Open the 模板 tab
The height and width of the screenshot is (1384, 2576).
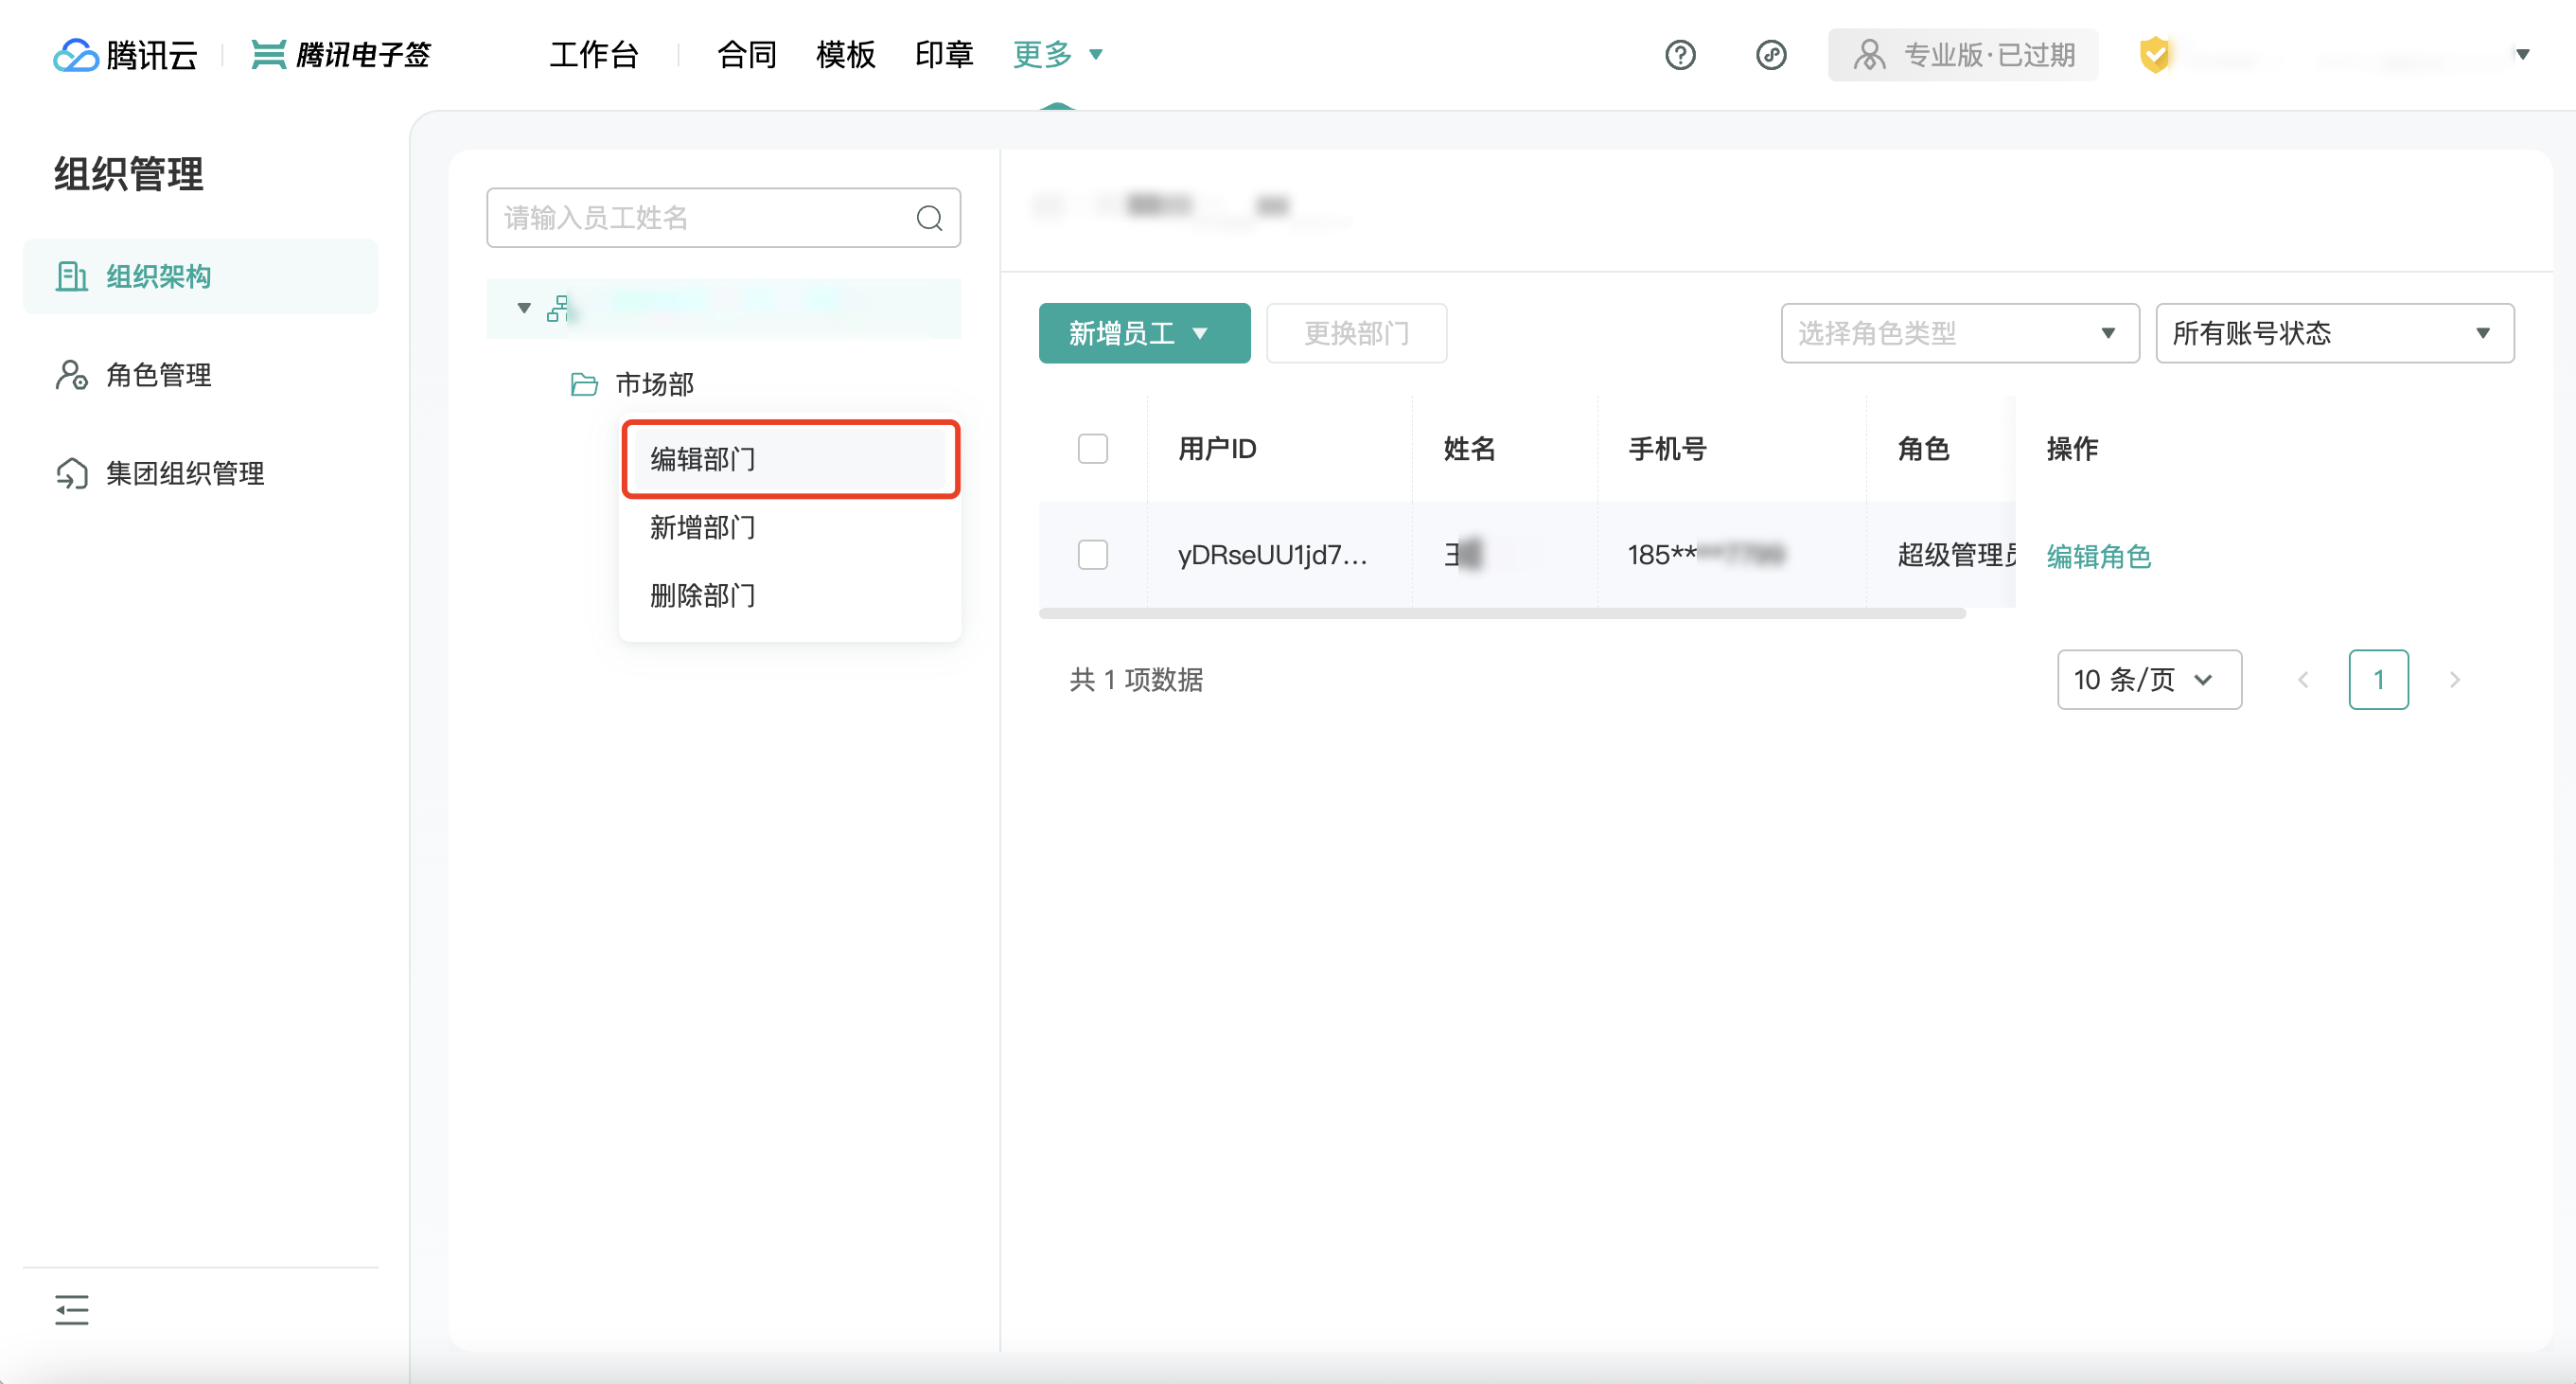point(846,54)
